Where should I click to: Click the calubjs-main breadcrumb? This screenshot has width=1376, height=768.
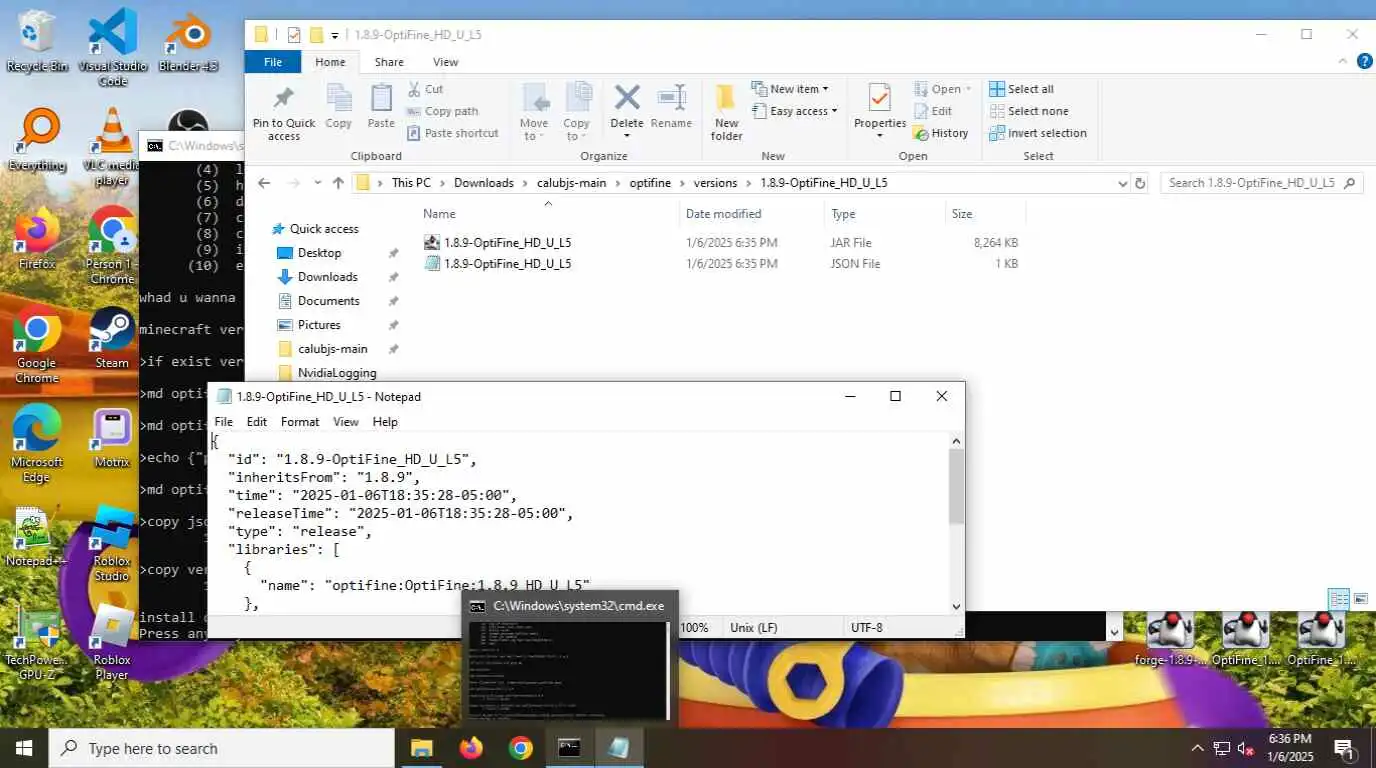(571, 183)
